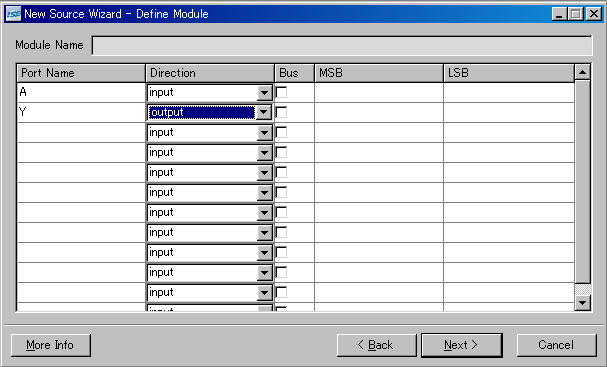
Task: Expand the ninth row's Direction combo box
Action: point(264,253)
